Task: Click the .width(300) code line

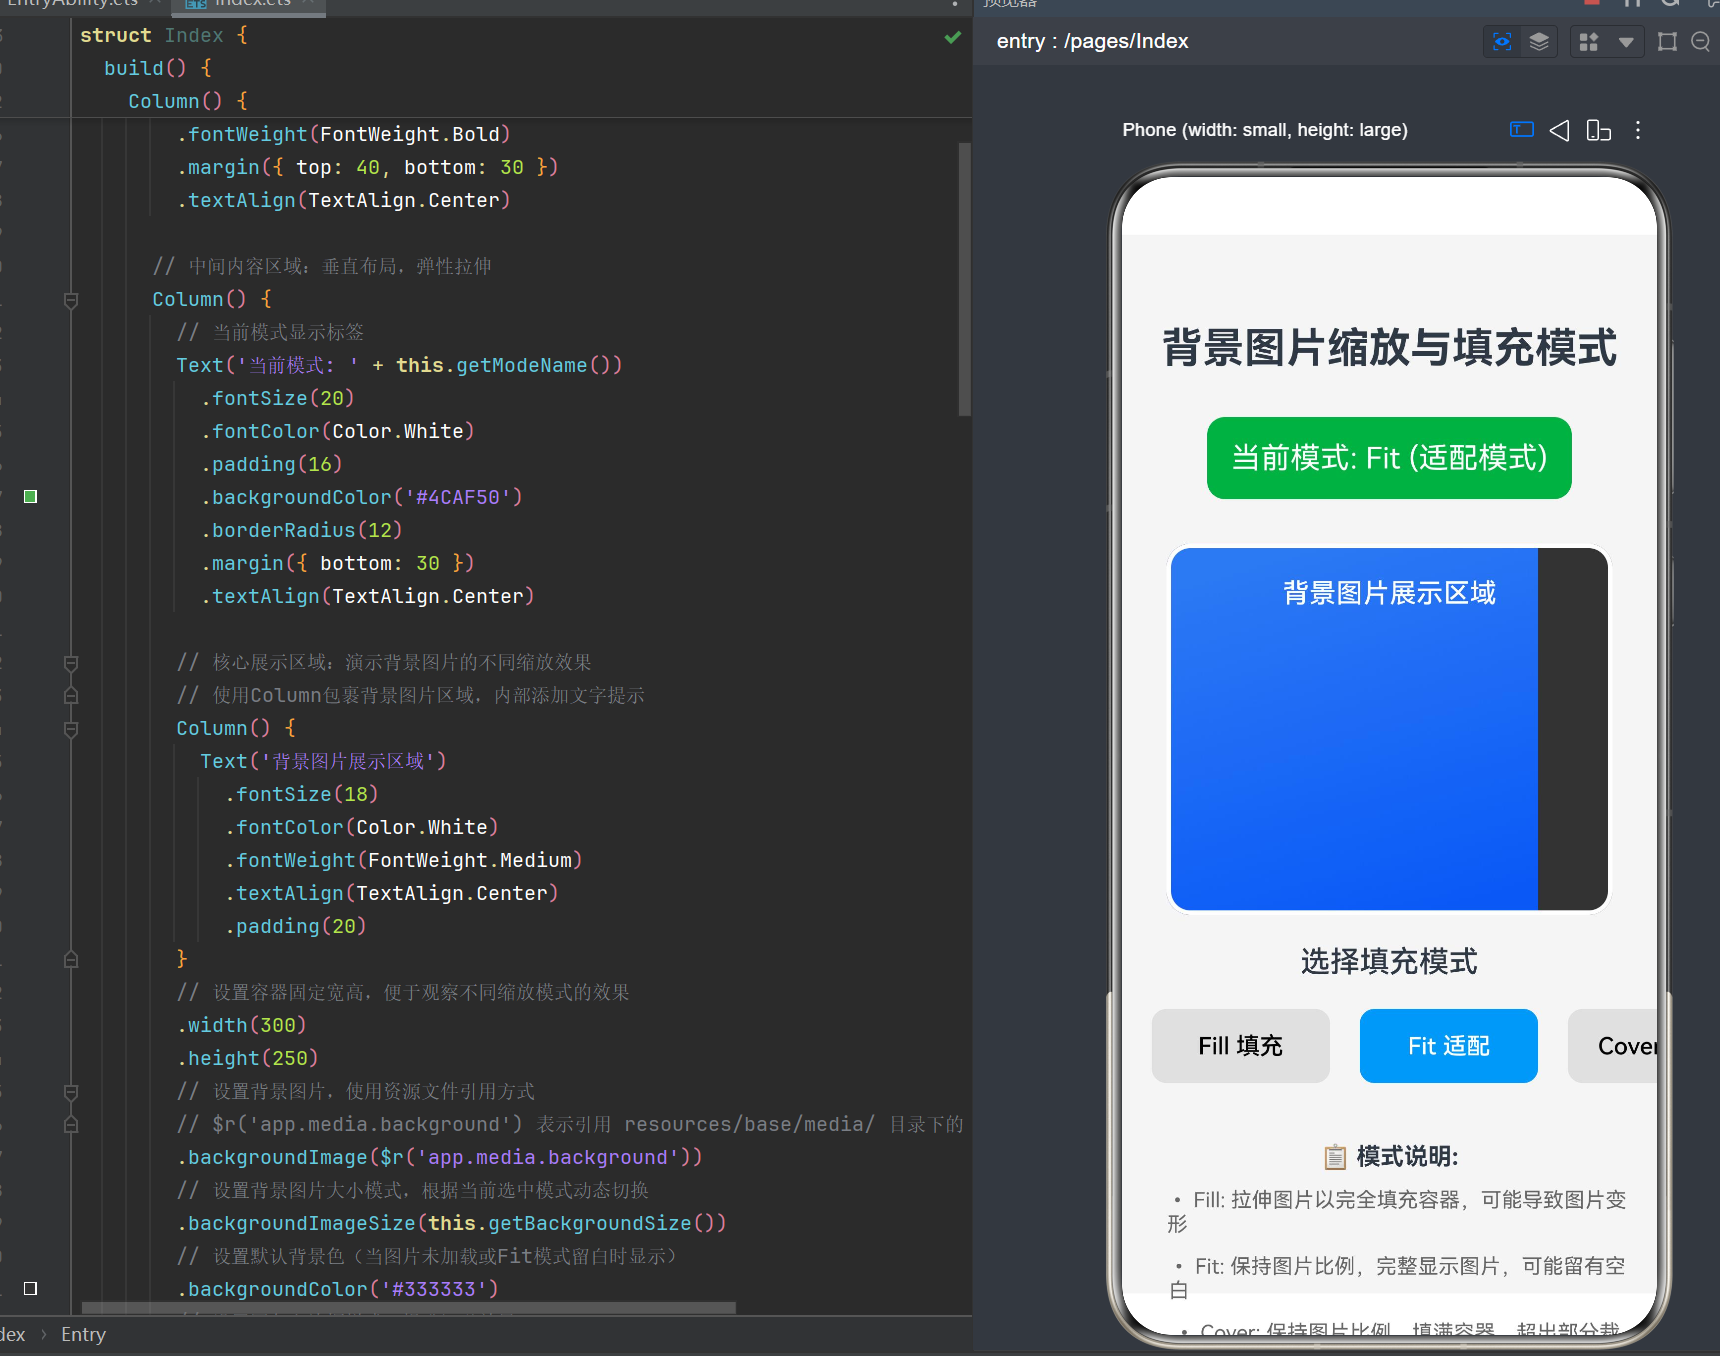Action: coord(242,1025)
